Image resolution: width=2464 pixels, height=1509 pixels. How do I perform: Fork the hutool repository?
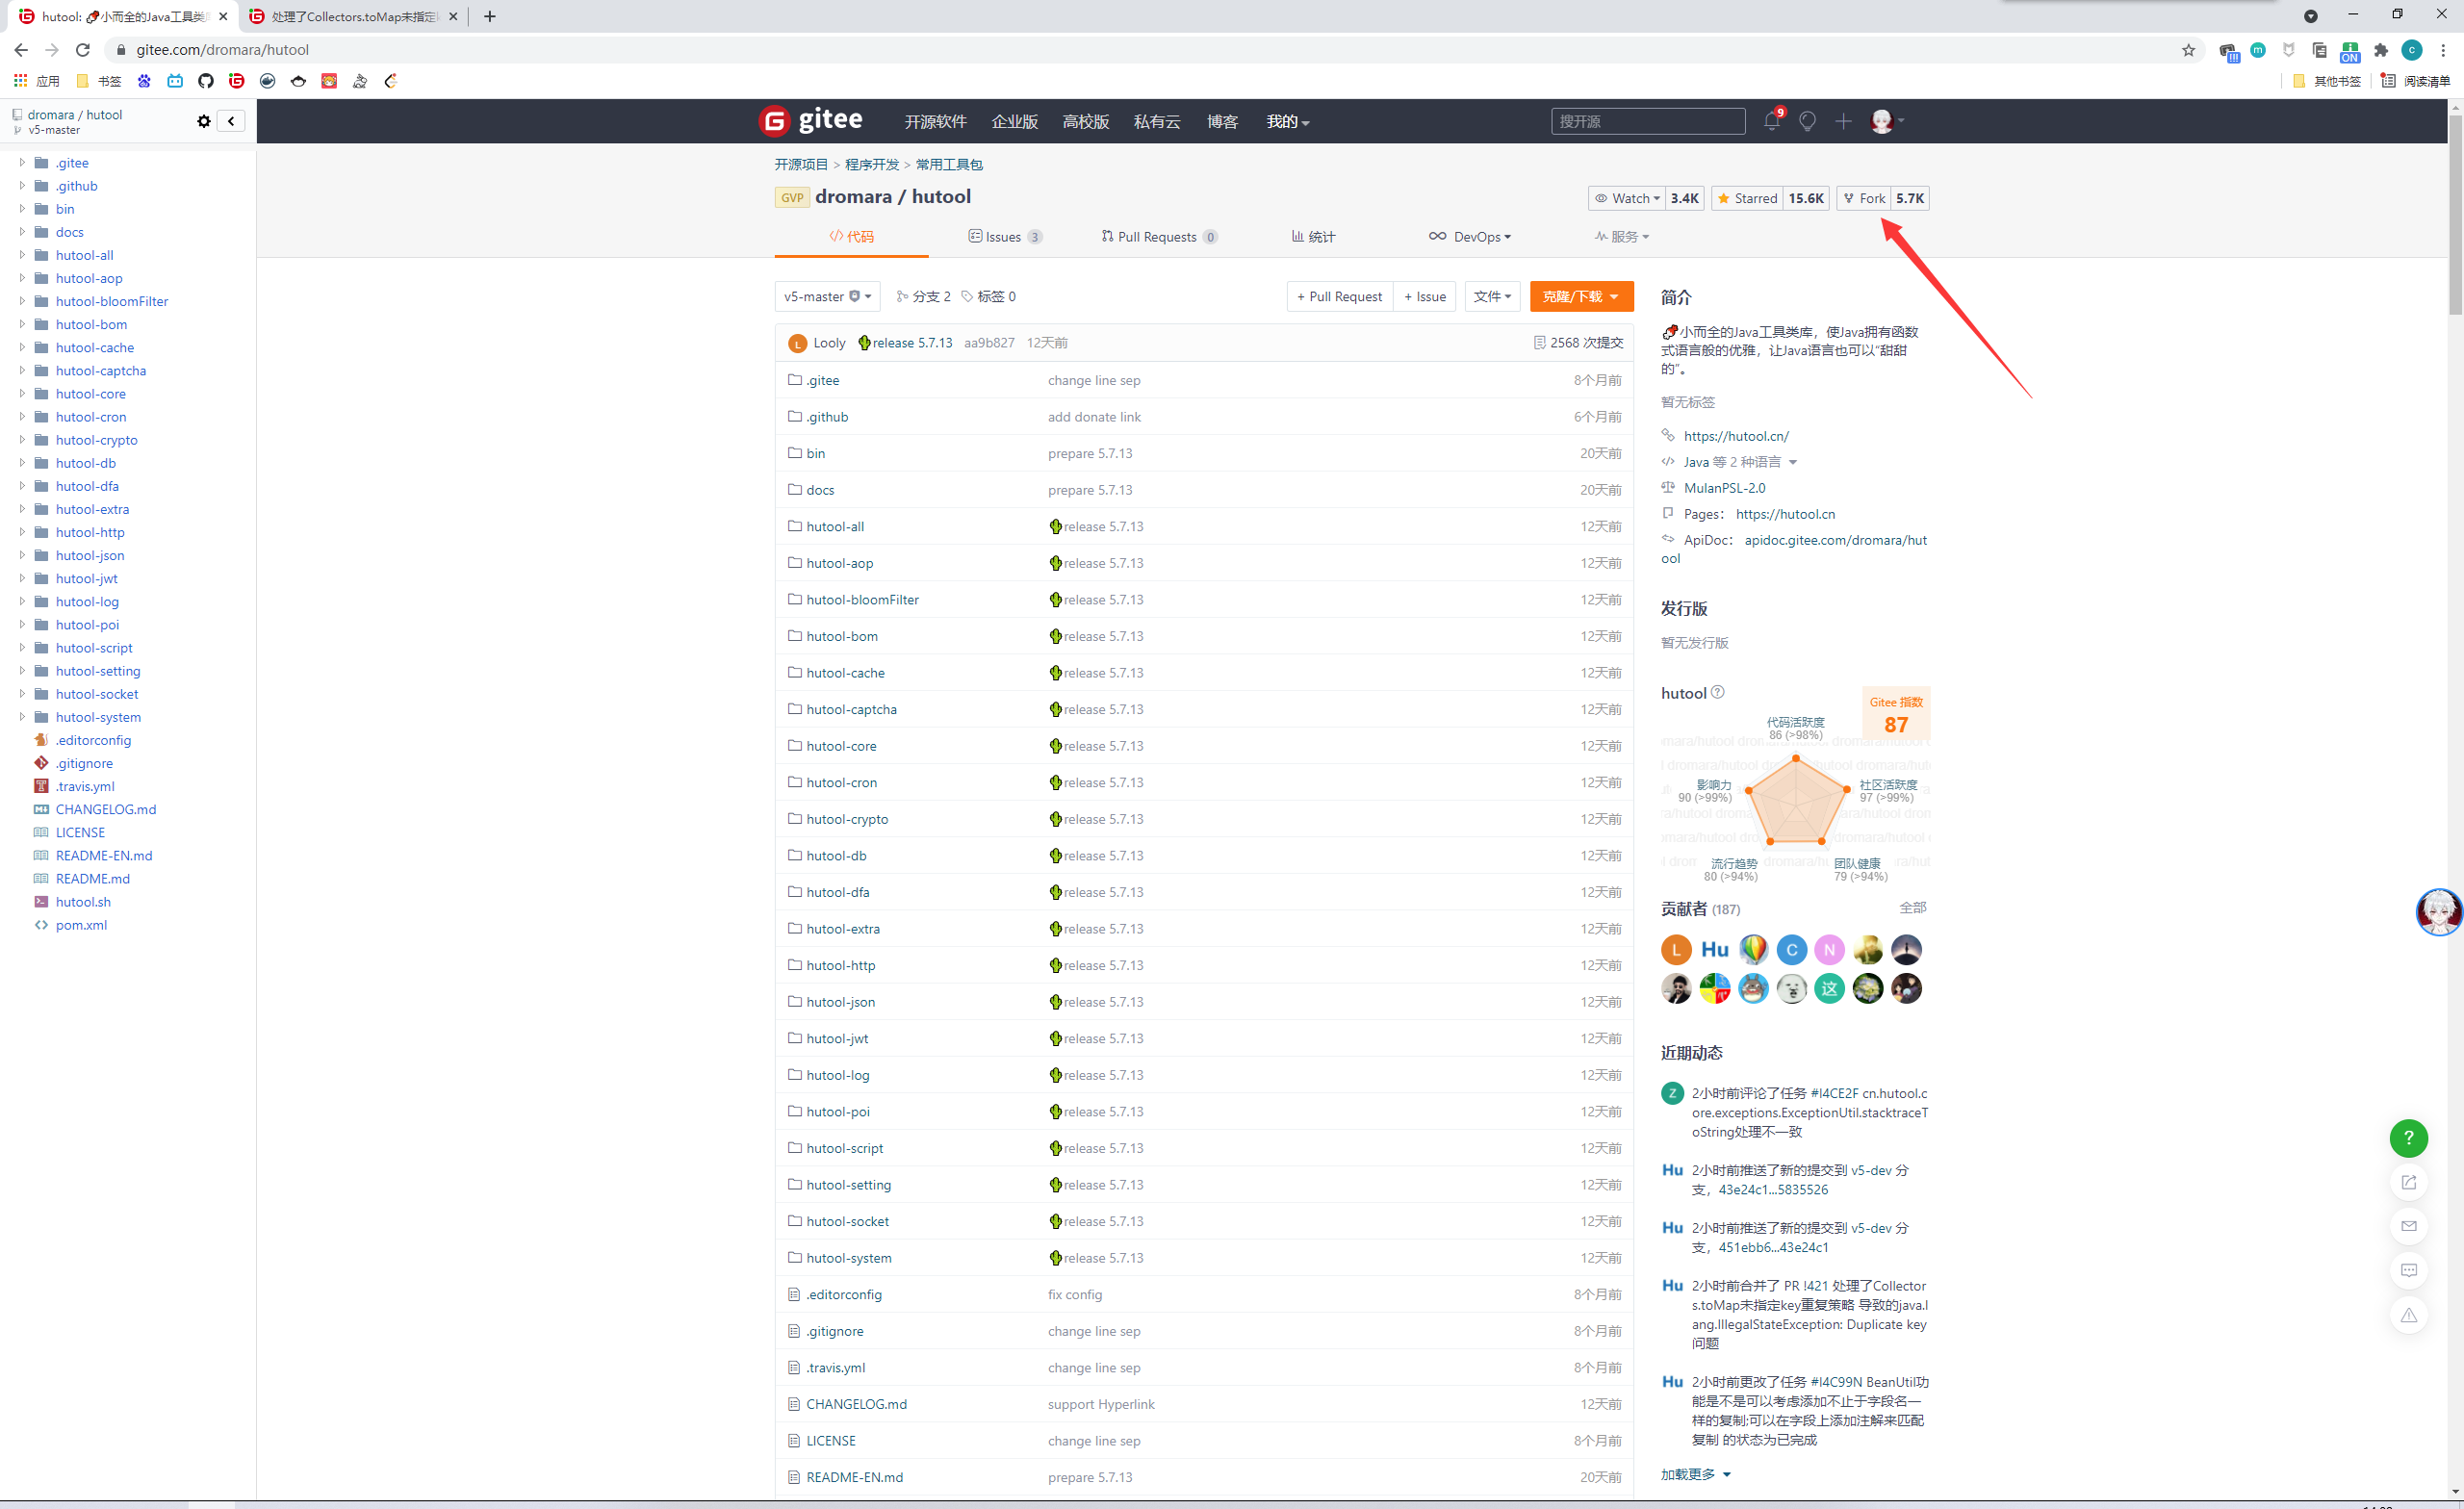pos(1864,198)
